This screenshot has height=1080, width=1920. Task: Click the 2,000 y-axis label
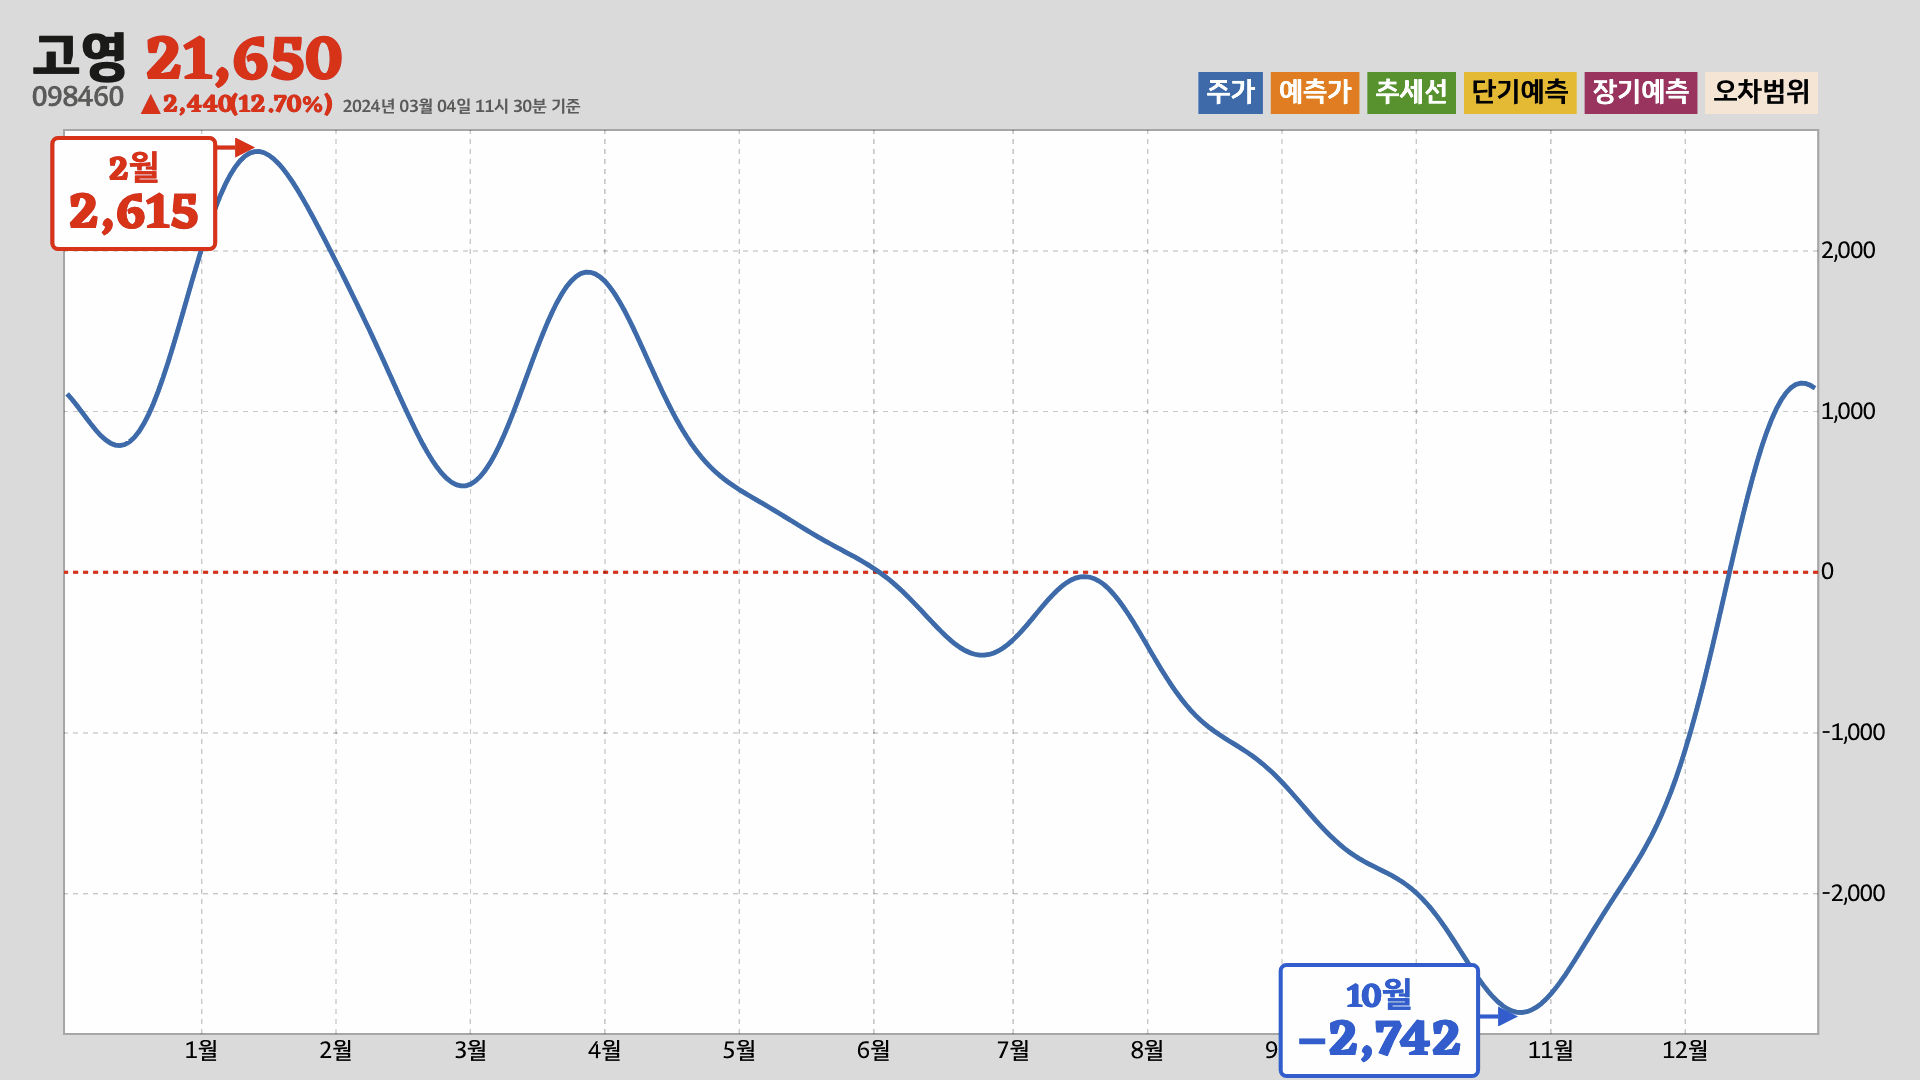pos(1848,251)
